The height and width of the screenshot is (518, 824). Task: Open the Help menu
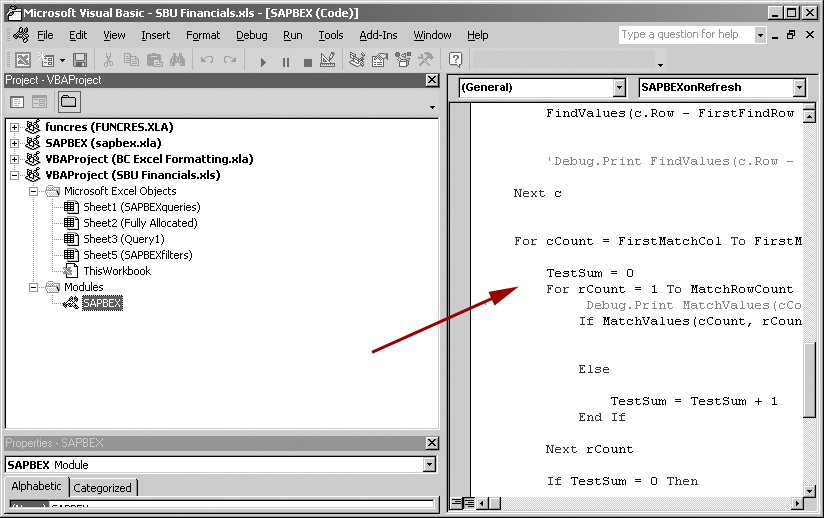pos(478,35)
